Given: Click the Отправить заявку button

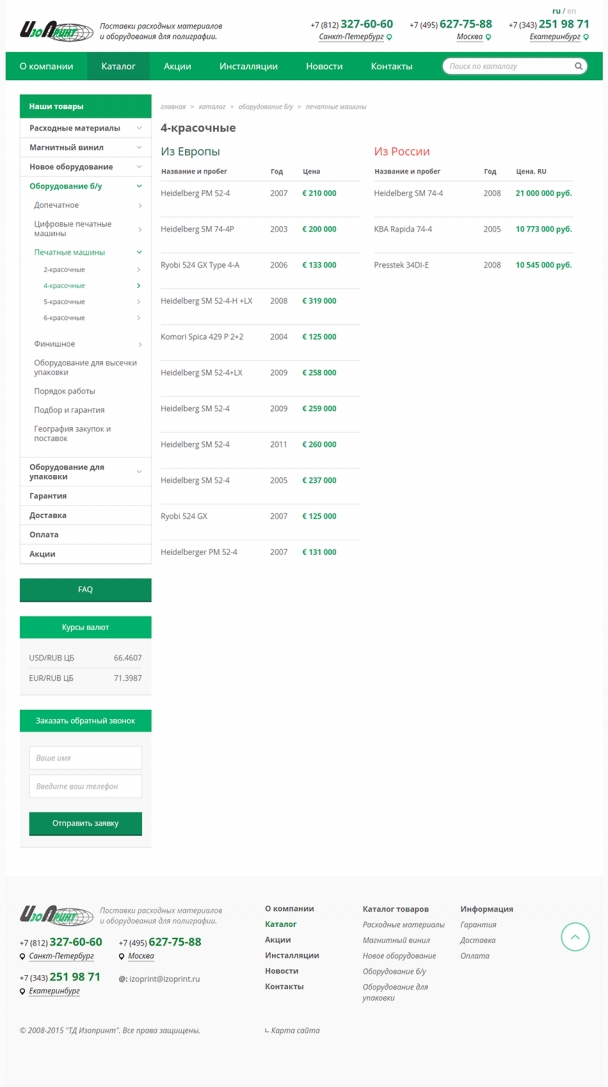Looking at the screenshot, I should [85, 824].
